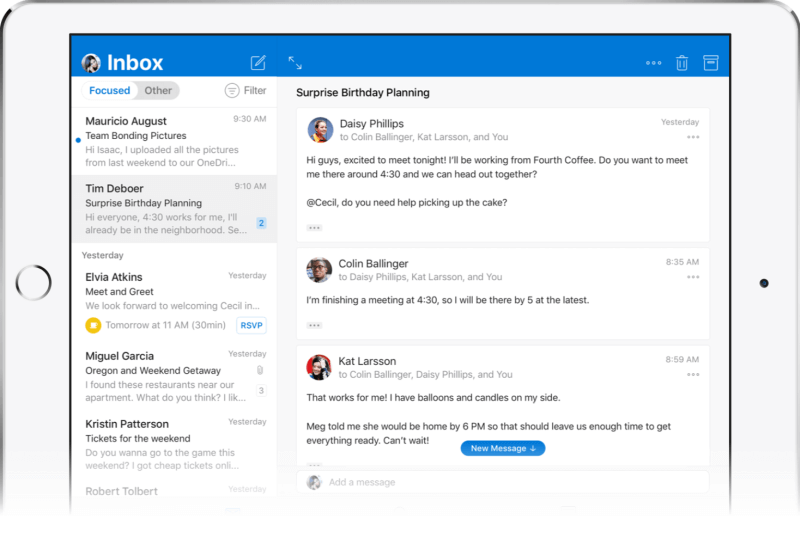
Task: Click Daisy Phillips's avatar photo
Action: click(x=320, y=130)
